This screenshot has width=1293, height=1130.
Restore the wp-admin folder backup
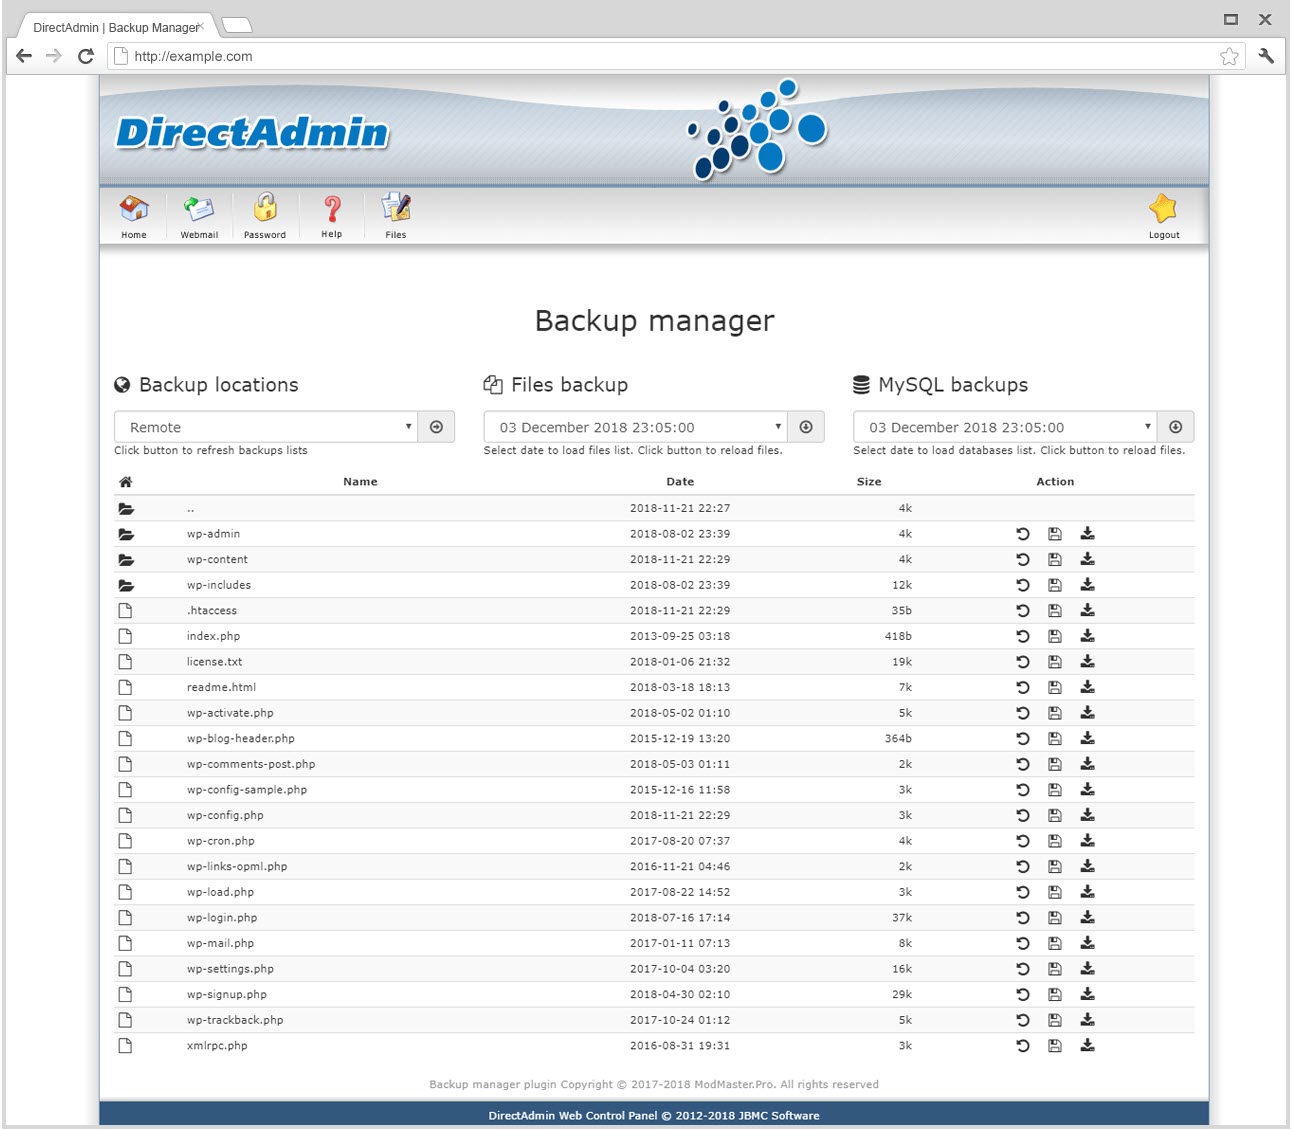[x=1022, y=534]
